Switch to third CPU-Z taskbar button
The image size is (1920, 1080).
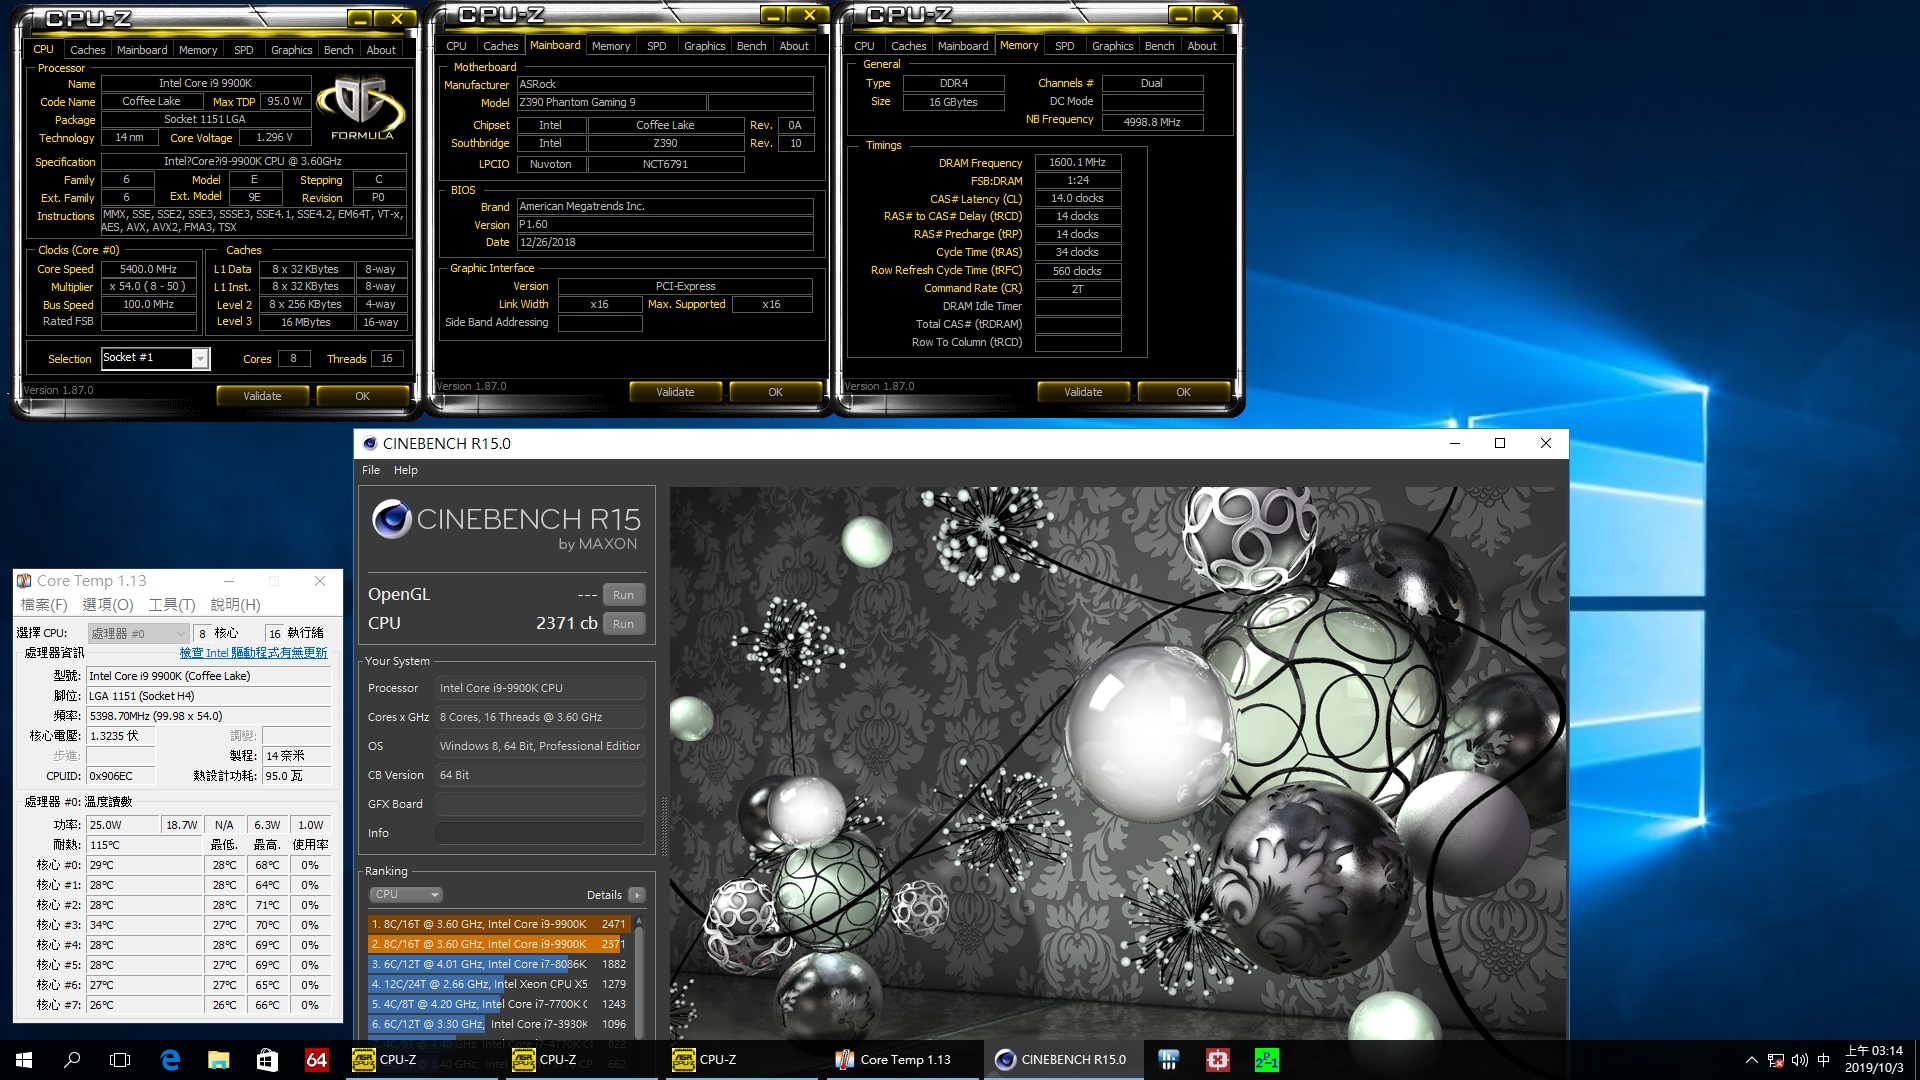coord(740,1060)
